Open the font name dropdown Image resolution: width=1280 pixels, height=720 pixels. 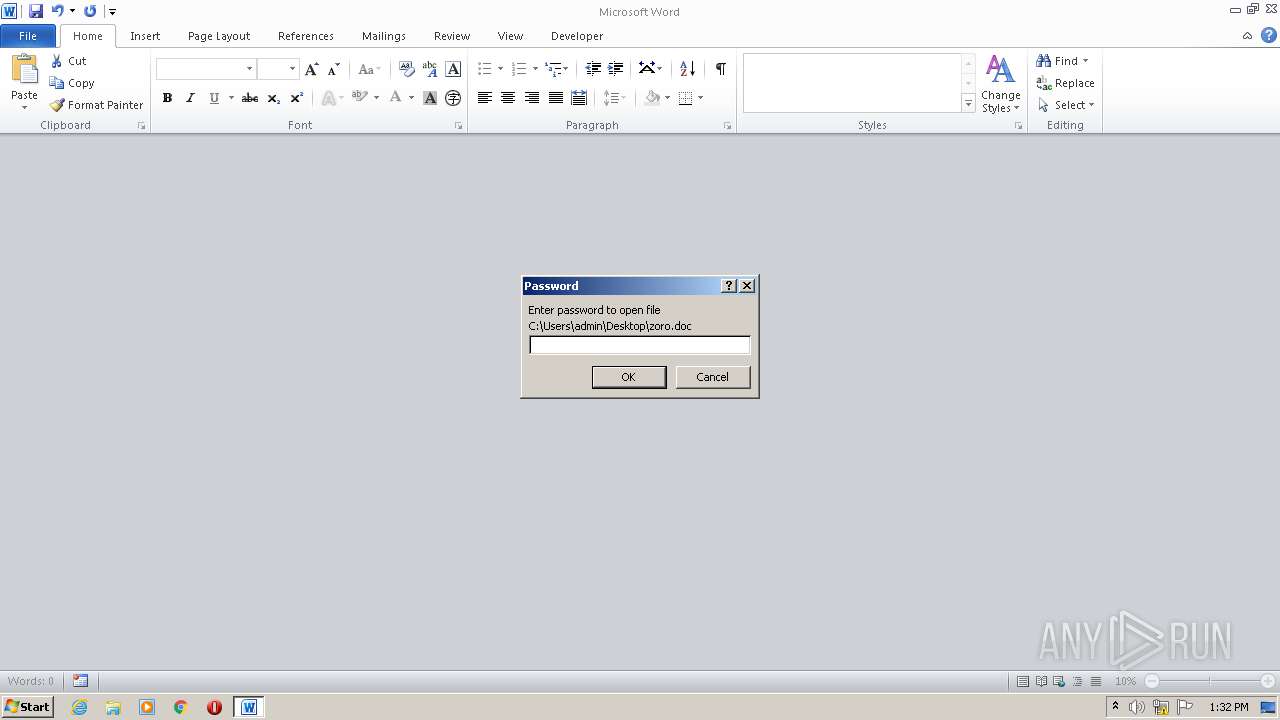[249, 69]
